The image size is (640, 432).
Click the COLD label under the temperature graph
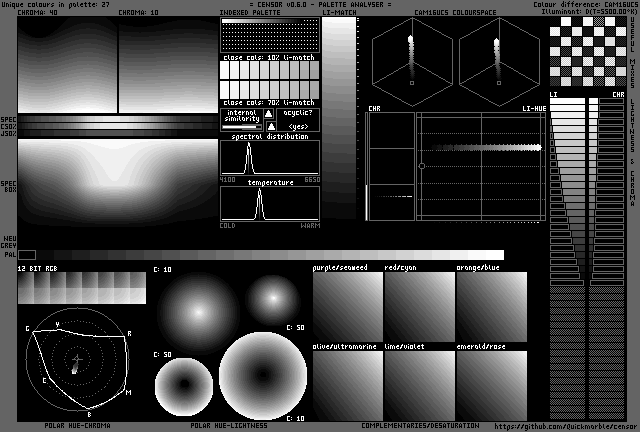coord(227,226)
